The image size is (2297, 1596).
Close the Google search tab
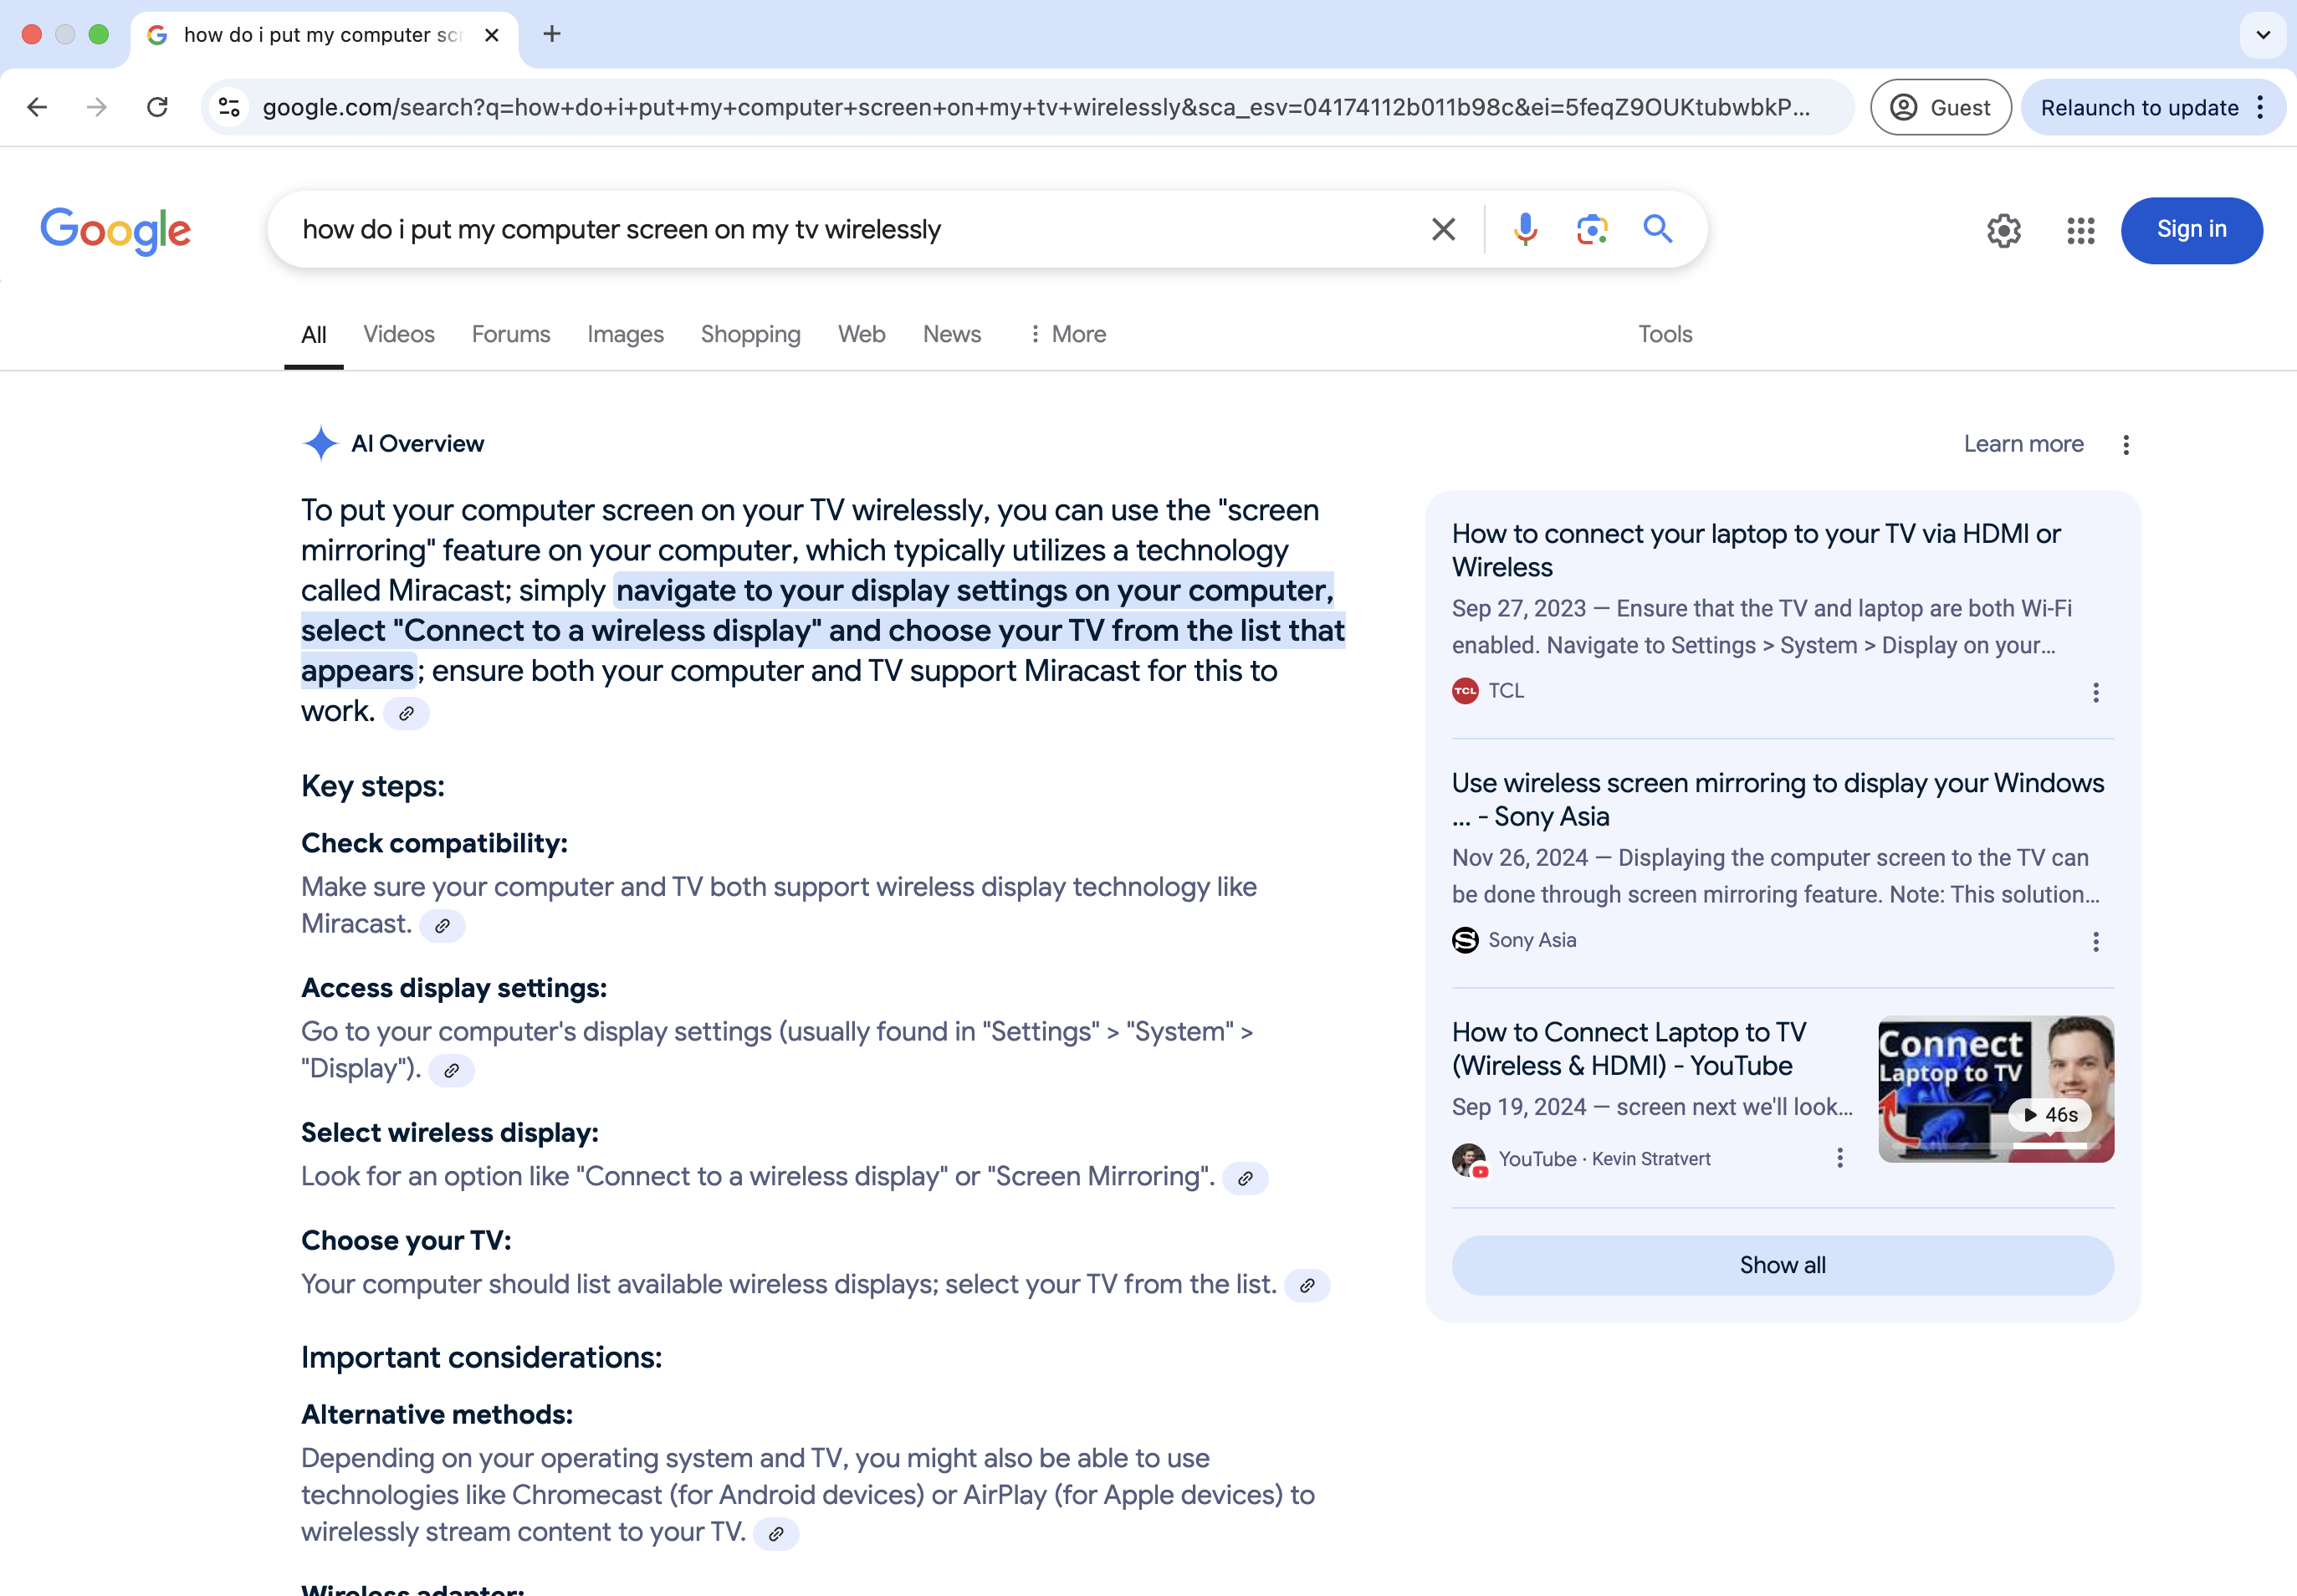491,35
